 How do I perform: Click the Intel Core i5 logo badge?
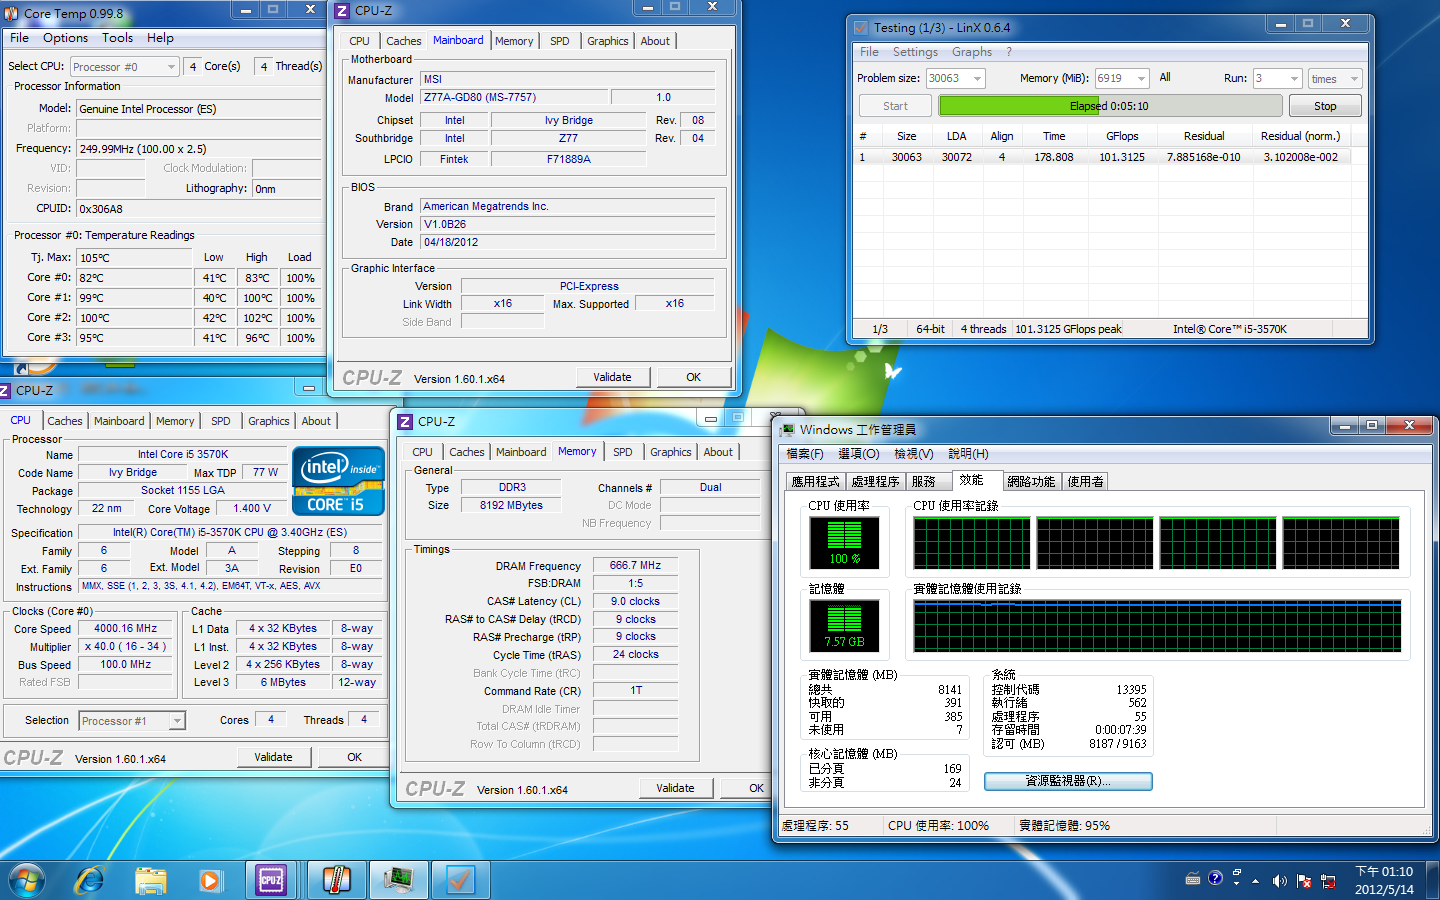tap(338, 481)
